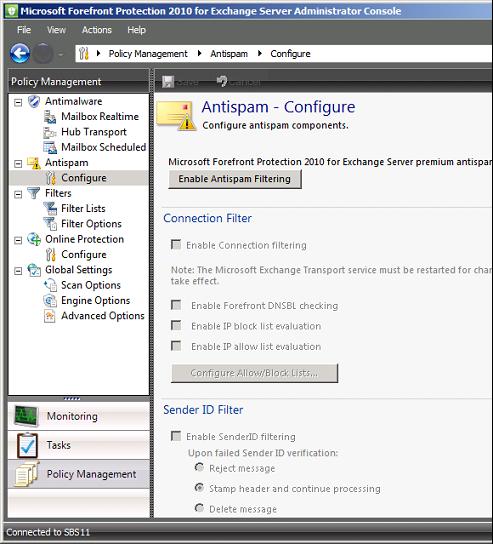The image size is (493, 544).
Task: Click the 'Connection Filter' heading
Action: (x=207, y=218)
